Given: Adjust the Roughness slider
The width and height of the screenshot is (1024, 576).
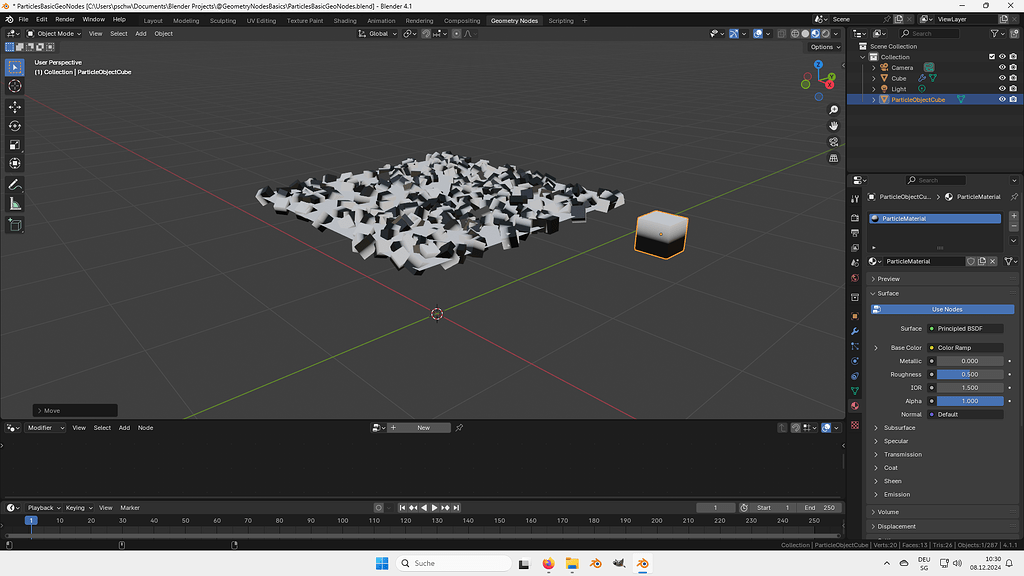Looking at the screenshot, I should pos(970,375).
